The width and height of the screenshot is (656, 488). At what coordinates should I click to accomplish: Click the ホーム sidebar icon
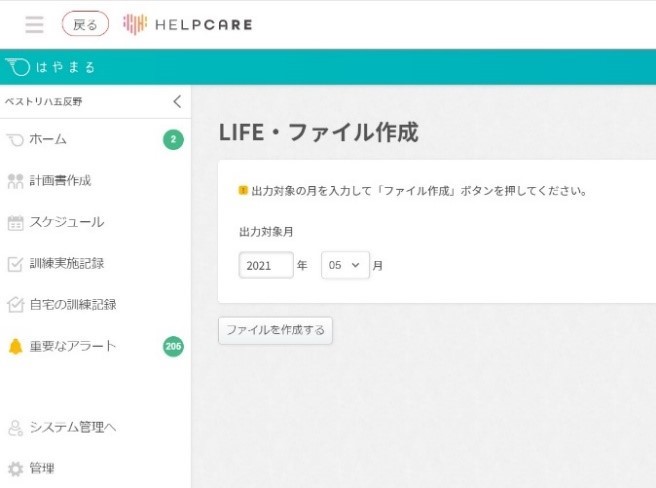(x=15, y=139)
